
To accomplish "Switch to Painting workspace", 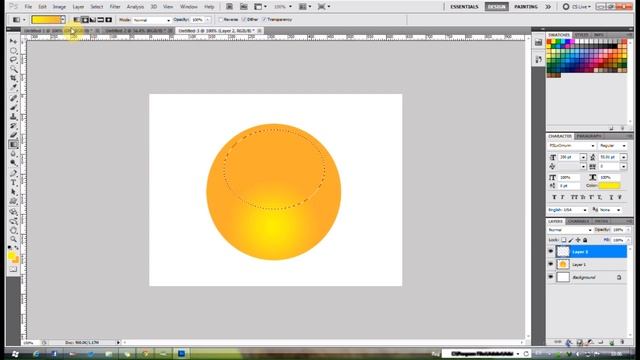I will pyautogui.click(x=526, y=7).
